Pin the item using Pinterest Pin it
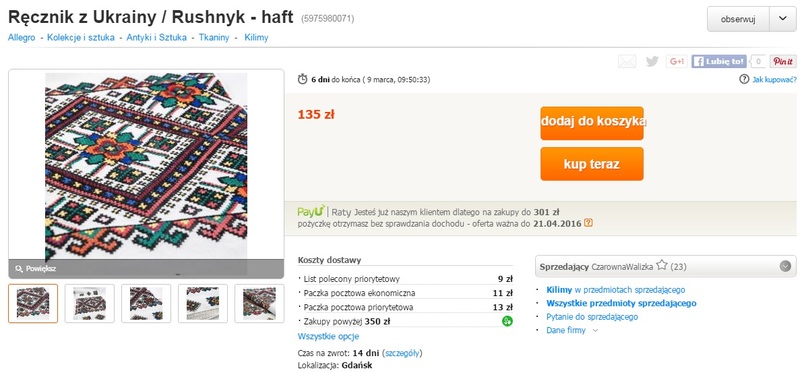Viewport: 800px width, 373px height. coord(783,62)
